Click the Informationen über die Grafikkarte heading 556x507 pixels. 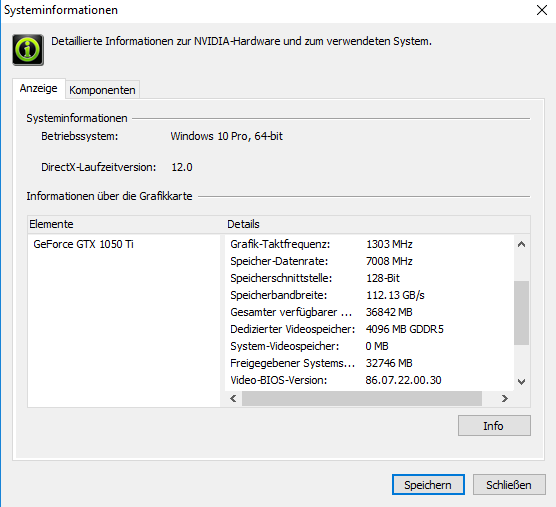click(x=109, y=196)
